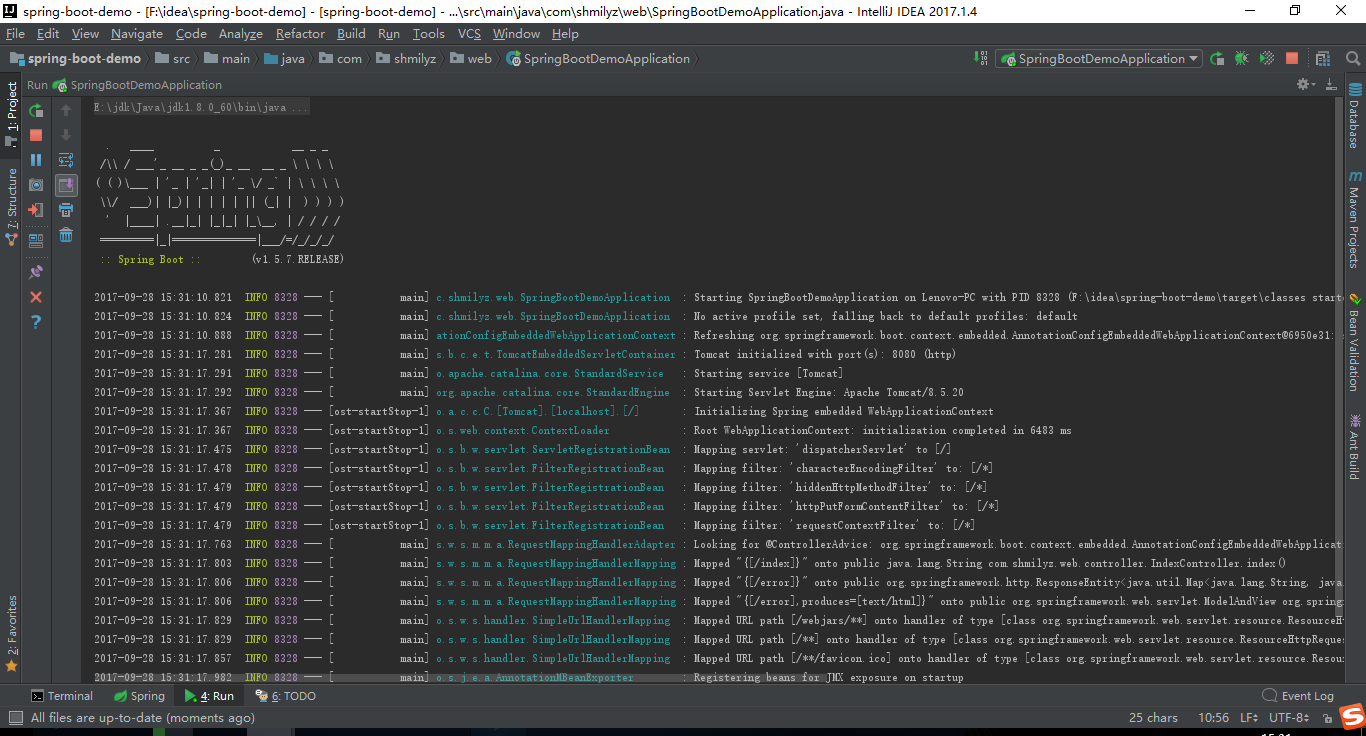Image resolution: width=1366 pixels, height=736 pixels.
Task: Pin the Run tool window tab
Action: (36, 271)
